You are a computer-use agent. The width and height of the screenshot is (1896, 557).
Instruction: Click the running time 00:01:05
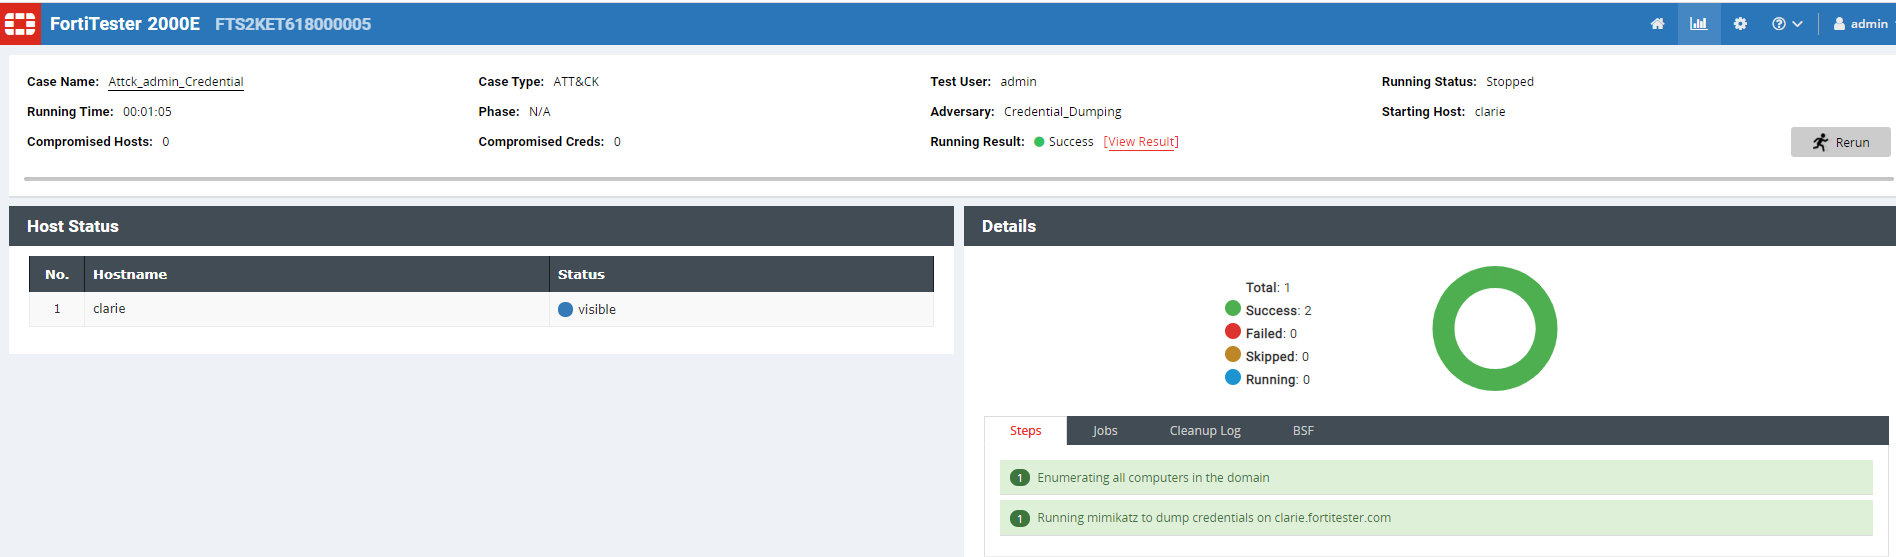click(x=147, y=112)
